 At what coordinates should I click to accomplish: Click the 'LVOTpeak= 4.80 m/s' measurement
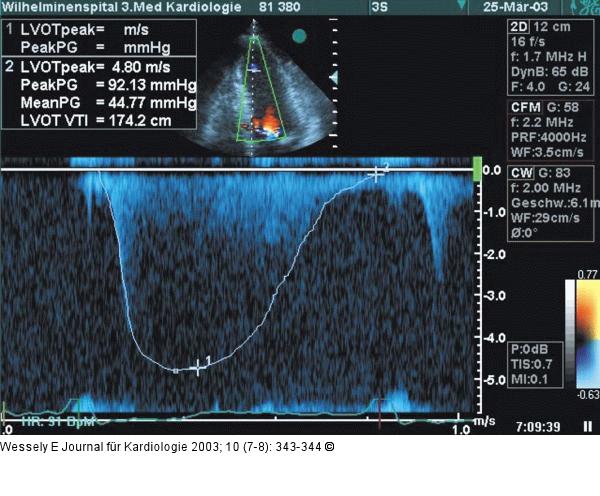pyautogui.click(x=95, y=67)
